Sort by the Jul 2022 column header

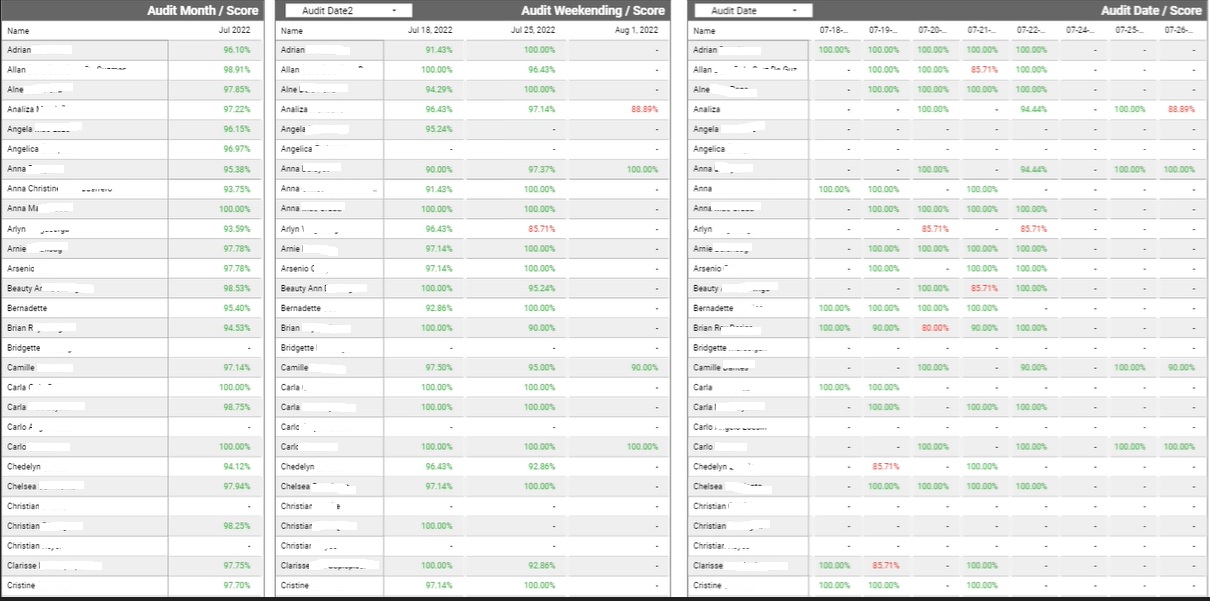coord(234,31)
